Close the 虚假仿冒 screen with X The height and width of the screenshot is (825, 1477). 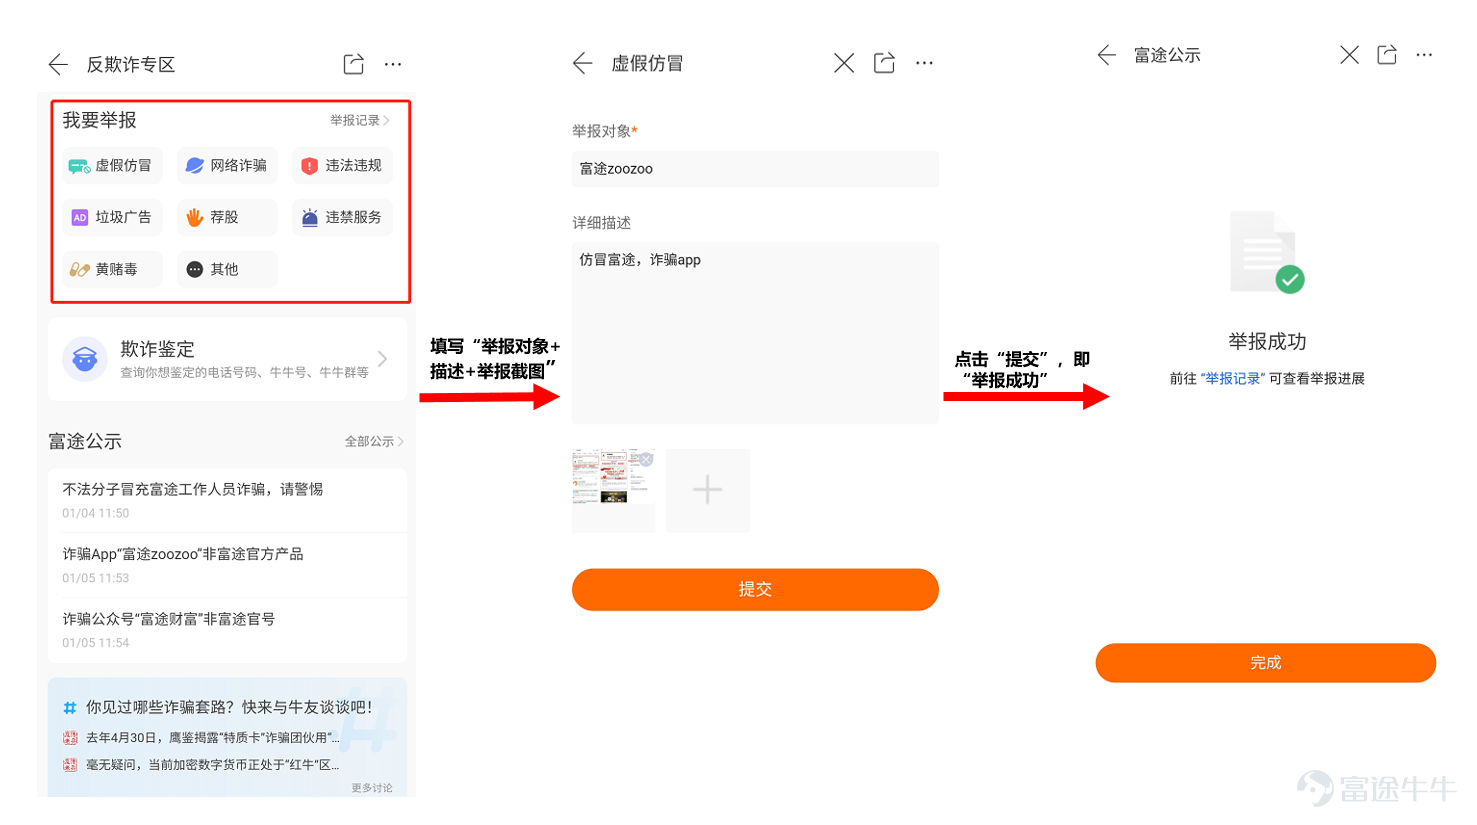pyautogui.click(x=844, y=63)
